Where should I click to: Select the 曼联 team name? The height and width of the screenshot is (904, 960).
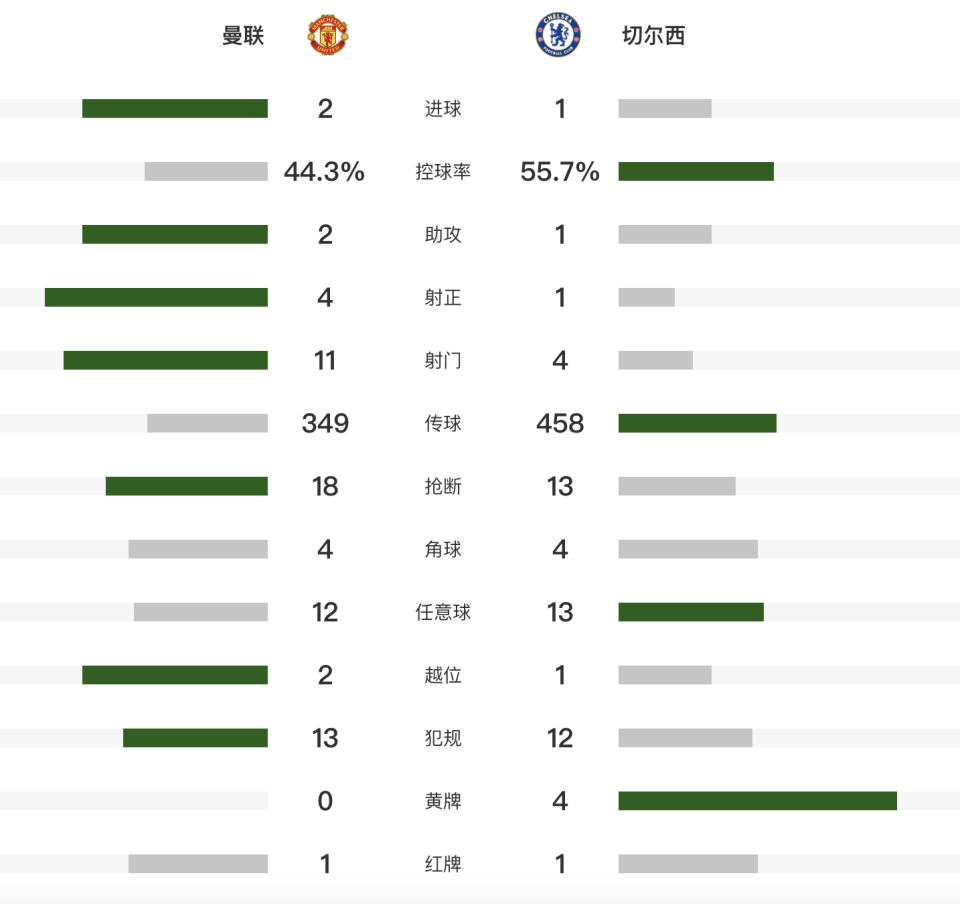pyautogui.click(x=243, y=36)
